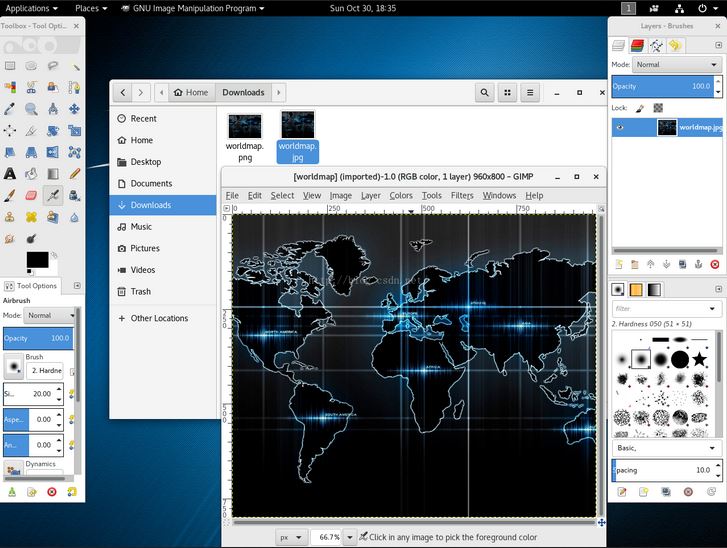Toggle Lock pixels brush icon in Layers

point(640,108)
